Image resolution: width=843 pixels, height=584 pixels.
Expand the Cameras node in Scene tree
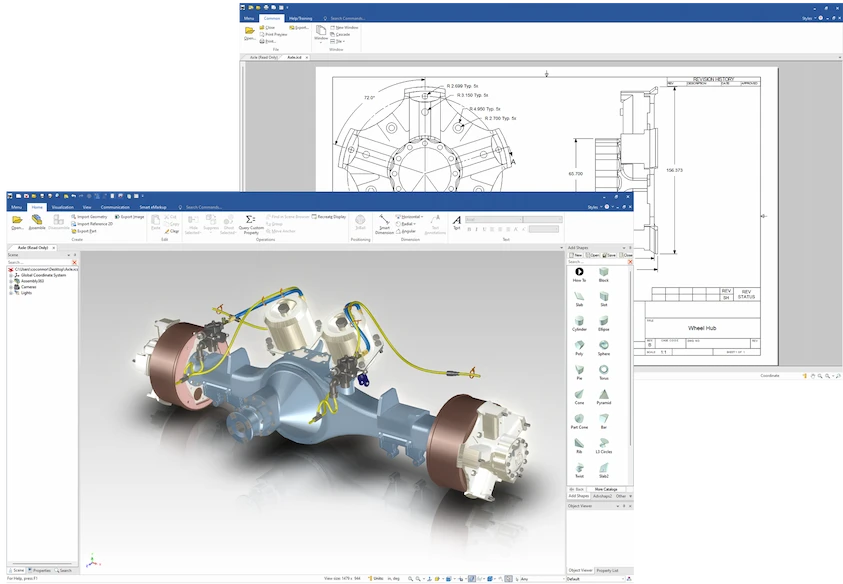(x=11, y=287)
